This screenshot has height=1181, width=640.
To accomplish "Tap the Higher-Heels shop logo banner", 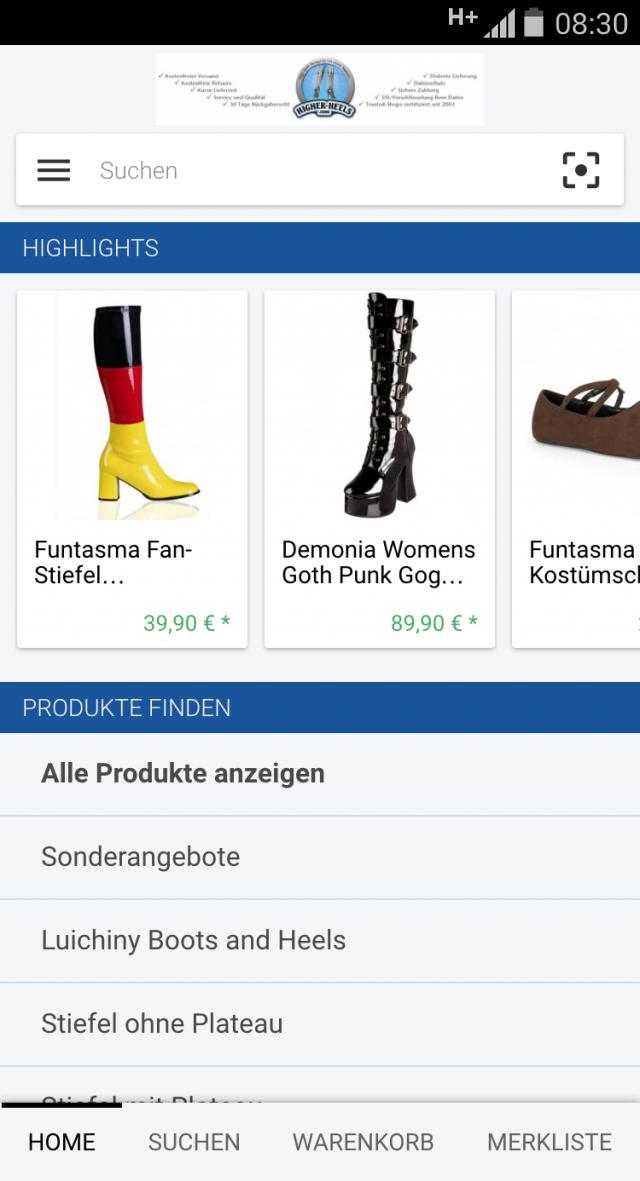I will [320, 89].
